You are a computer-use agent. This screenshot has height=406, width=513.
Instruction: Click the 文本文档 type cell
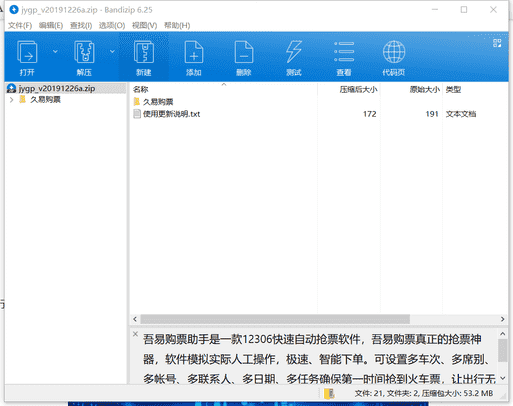[x=461, y=114]
